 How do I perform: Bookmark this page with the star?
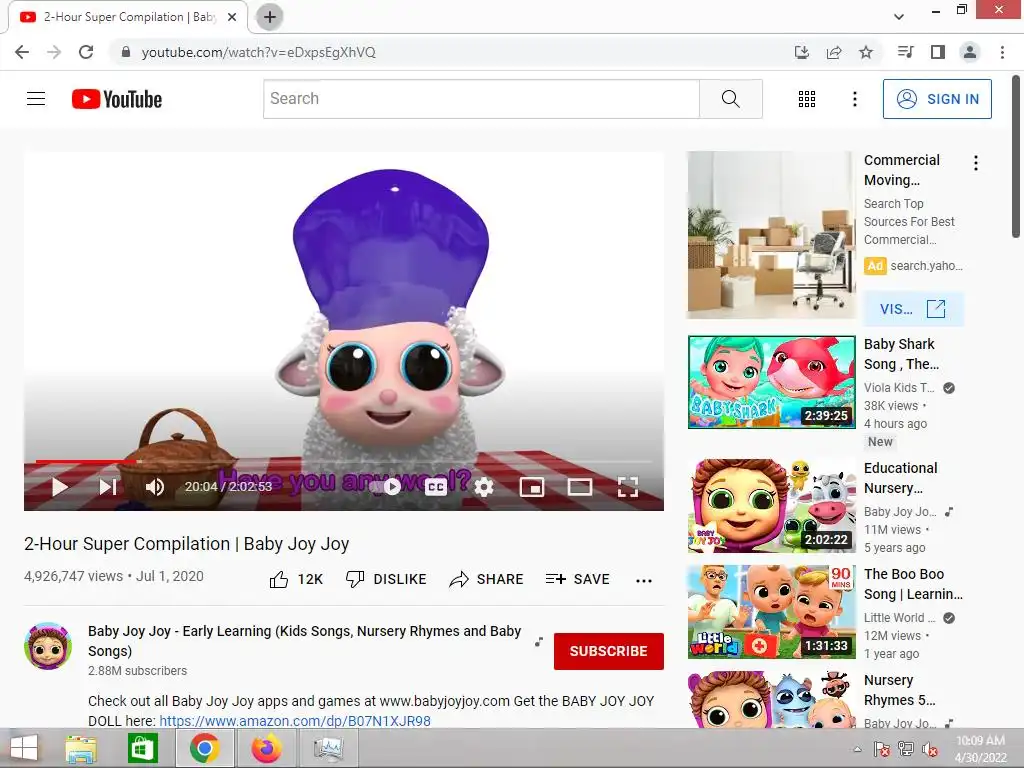pos(866,52)
